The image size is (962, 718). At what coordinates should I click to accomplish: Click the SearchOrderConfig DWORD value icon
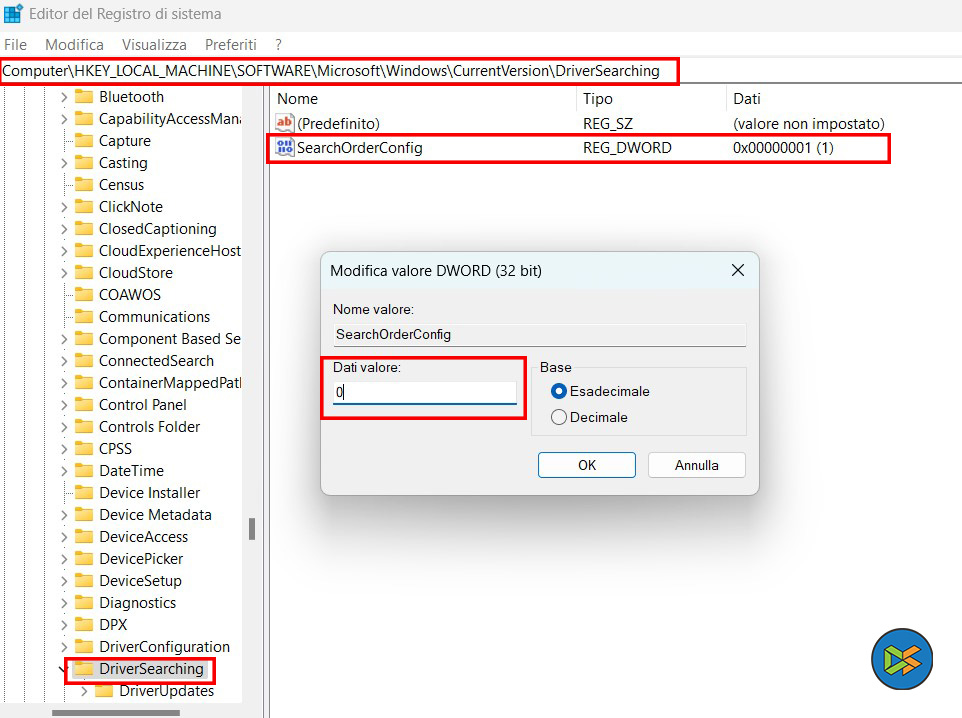click(285, 147)
